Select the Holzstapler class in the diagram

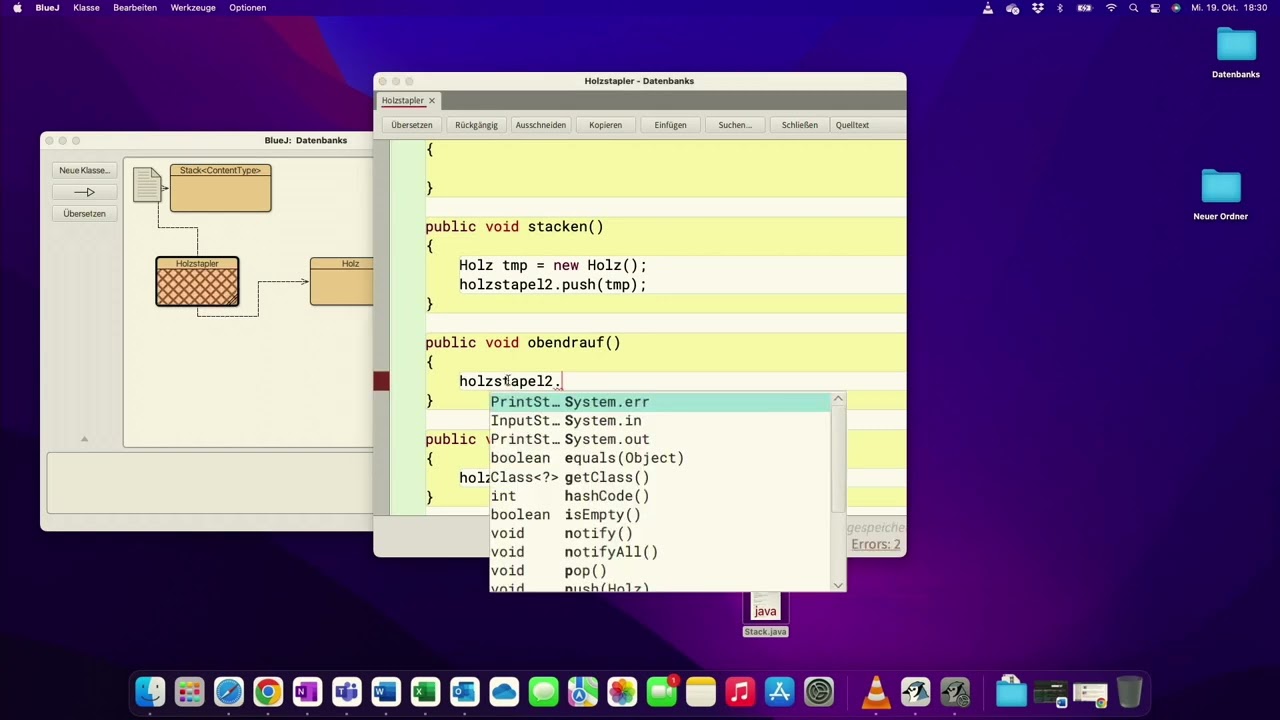[x=197, y=281]
